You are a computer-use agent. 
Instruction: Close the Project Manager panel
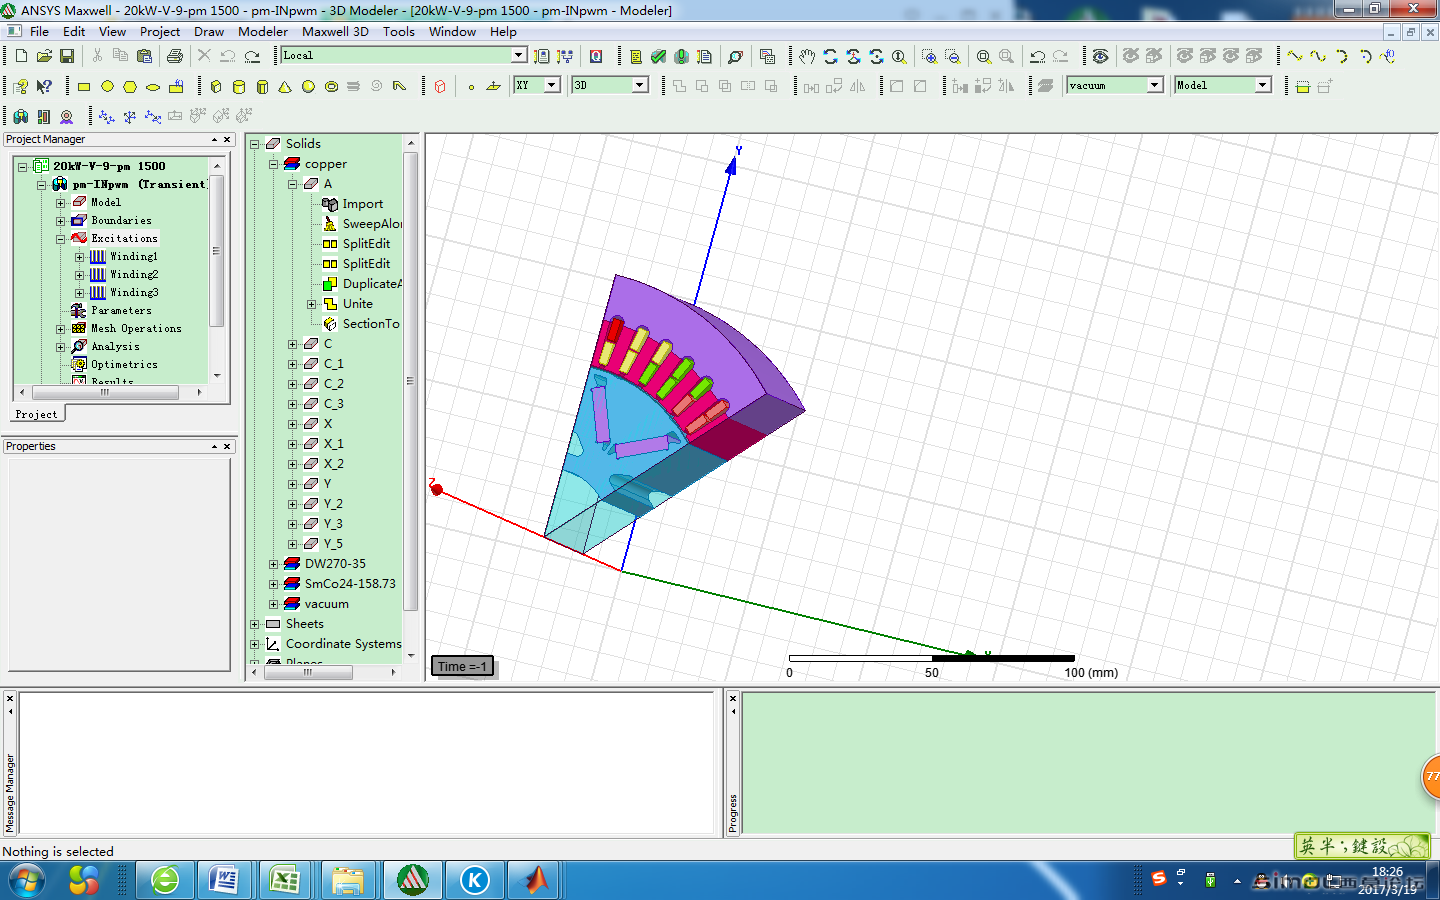[227, 140]
